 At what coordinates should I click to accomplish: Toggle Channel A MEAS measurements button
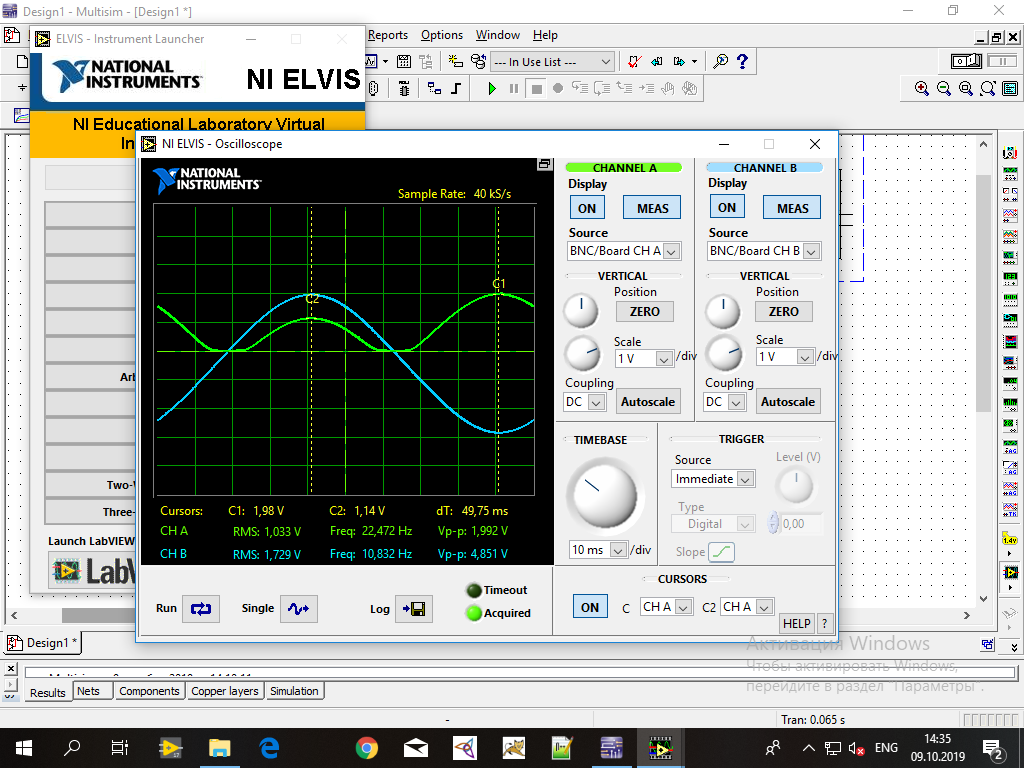point(652,208)
